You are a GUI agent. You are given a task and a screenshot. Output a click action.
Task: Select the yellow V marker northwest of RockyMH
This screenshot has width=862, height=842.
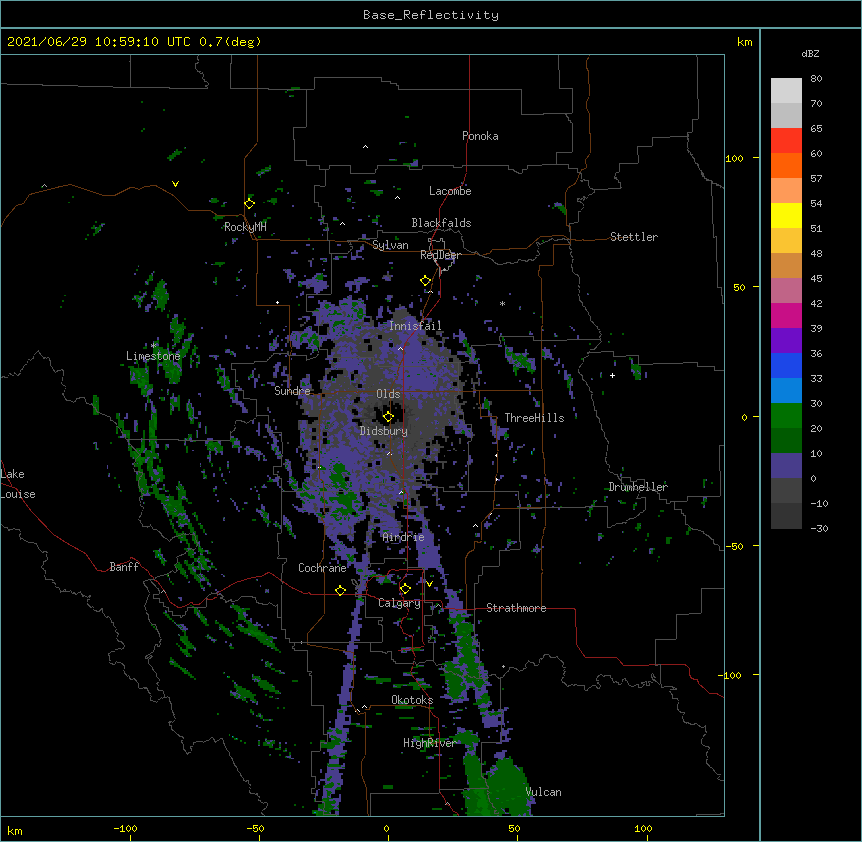pyautogui.click(x=175, y=184)
